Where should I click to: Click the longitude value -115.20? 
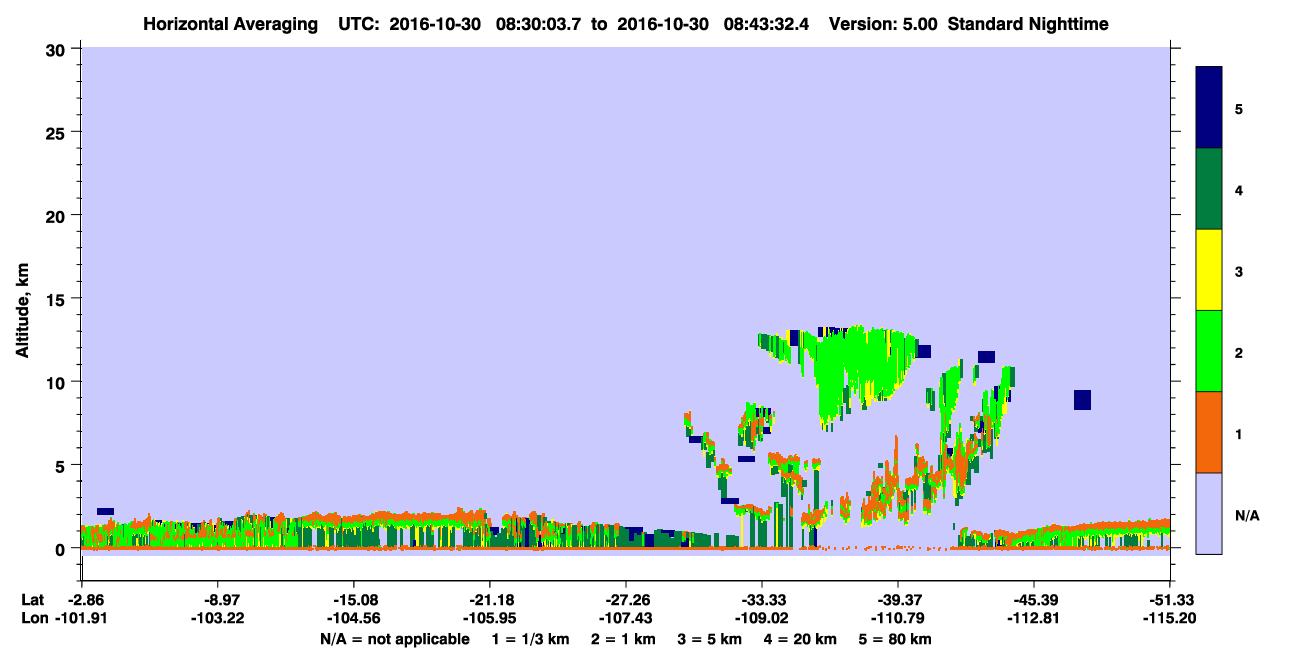[1170, 618]
